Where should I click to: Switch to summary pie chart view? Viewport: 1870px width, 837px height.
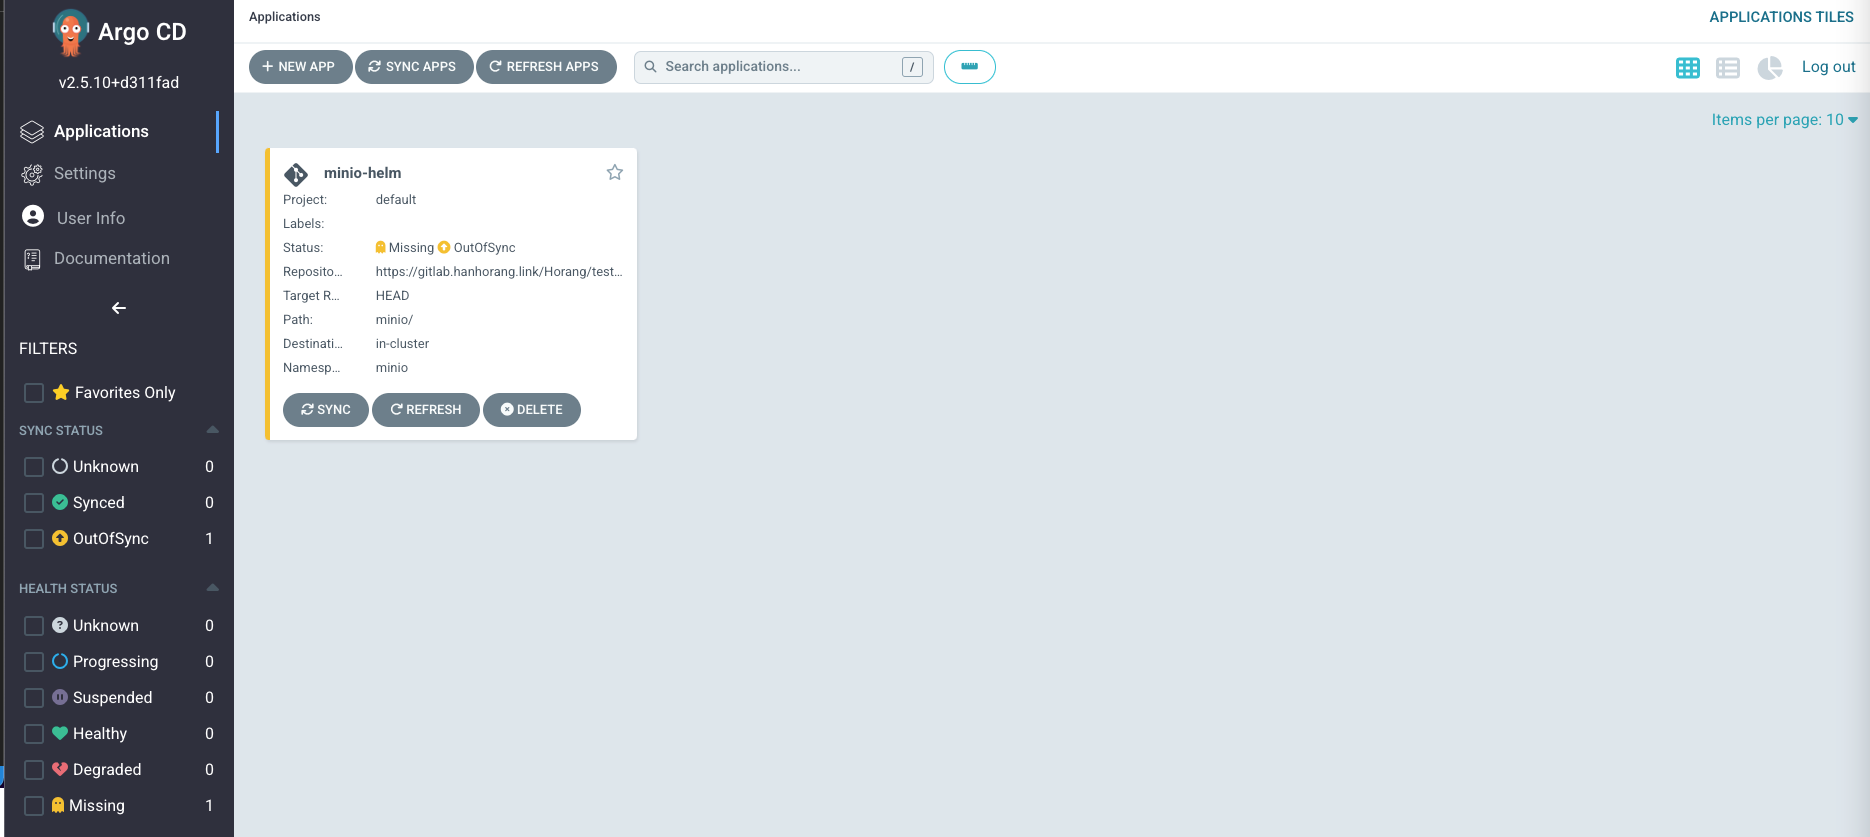coord(1769,67)
